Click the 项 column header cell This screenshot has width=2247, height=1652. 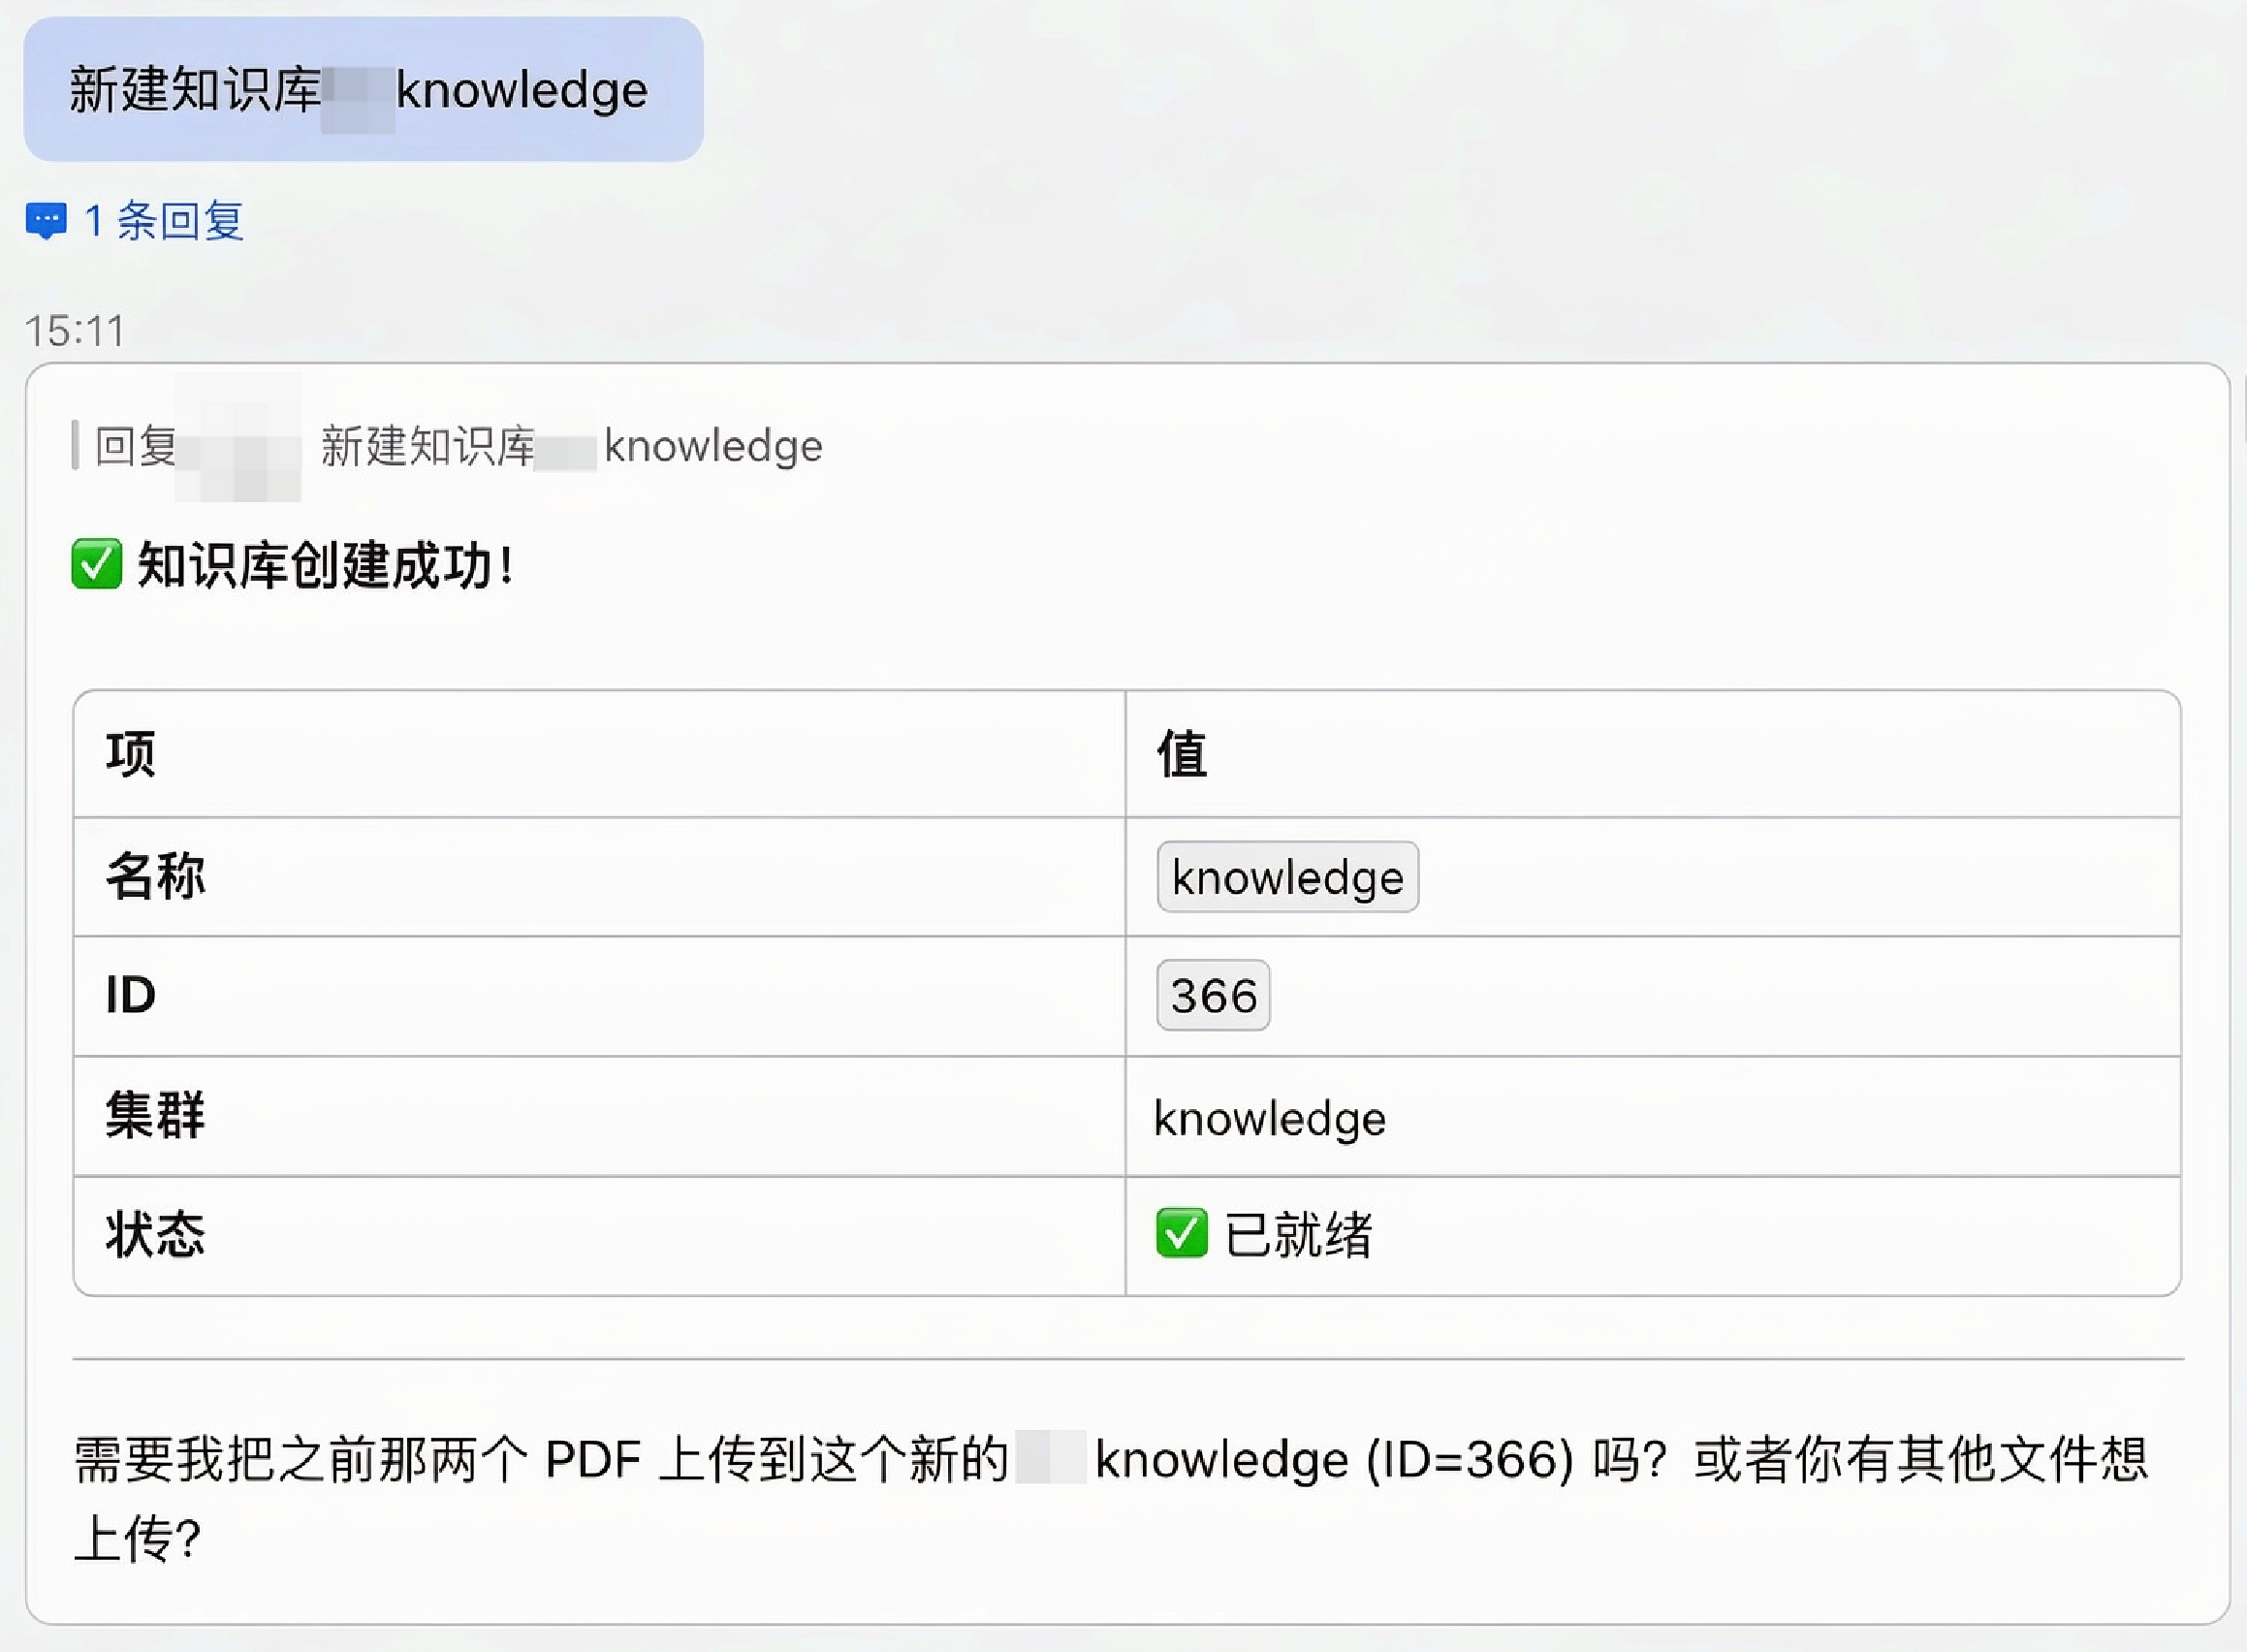(599, 754)
